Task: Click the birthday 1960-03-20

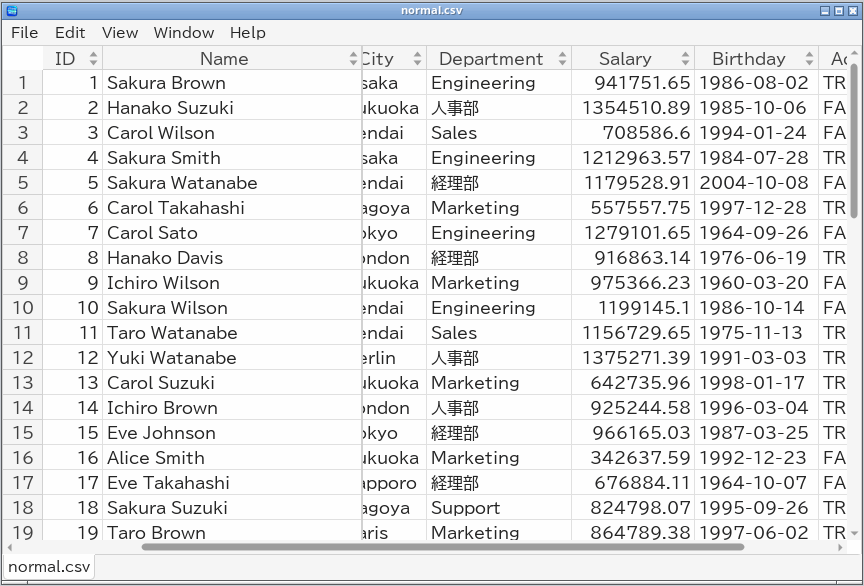Action: (757, 283)
